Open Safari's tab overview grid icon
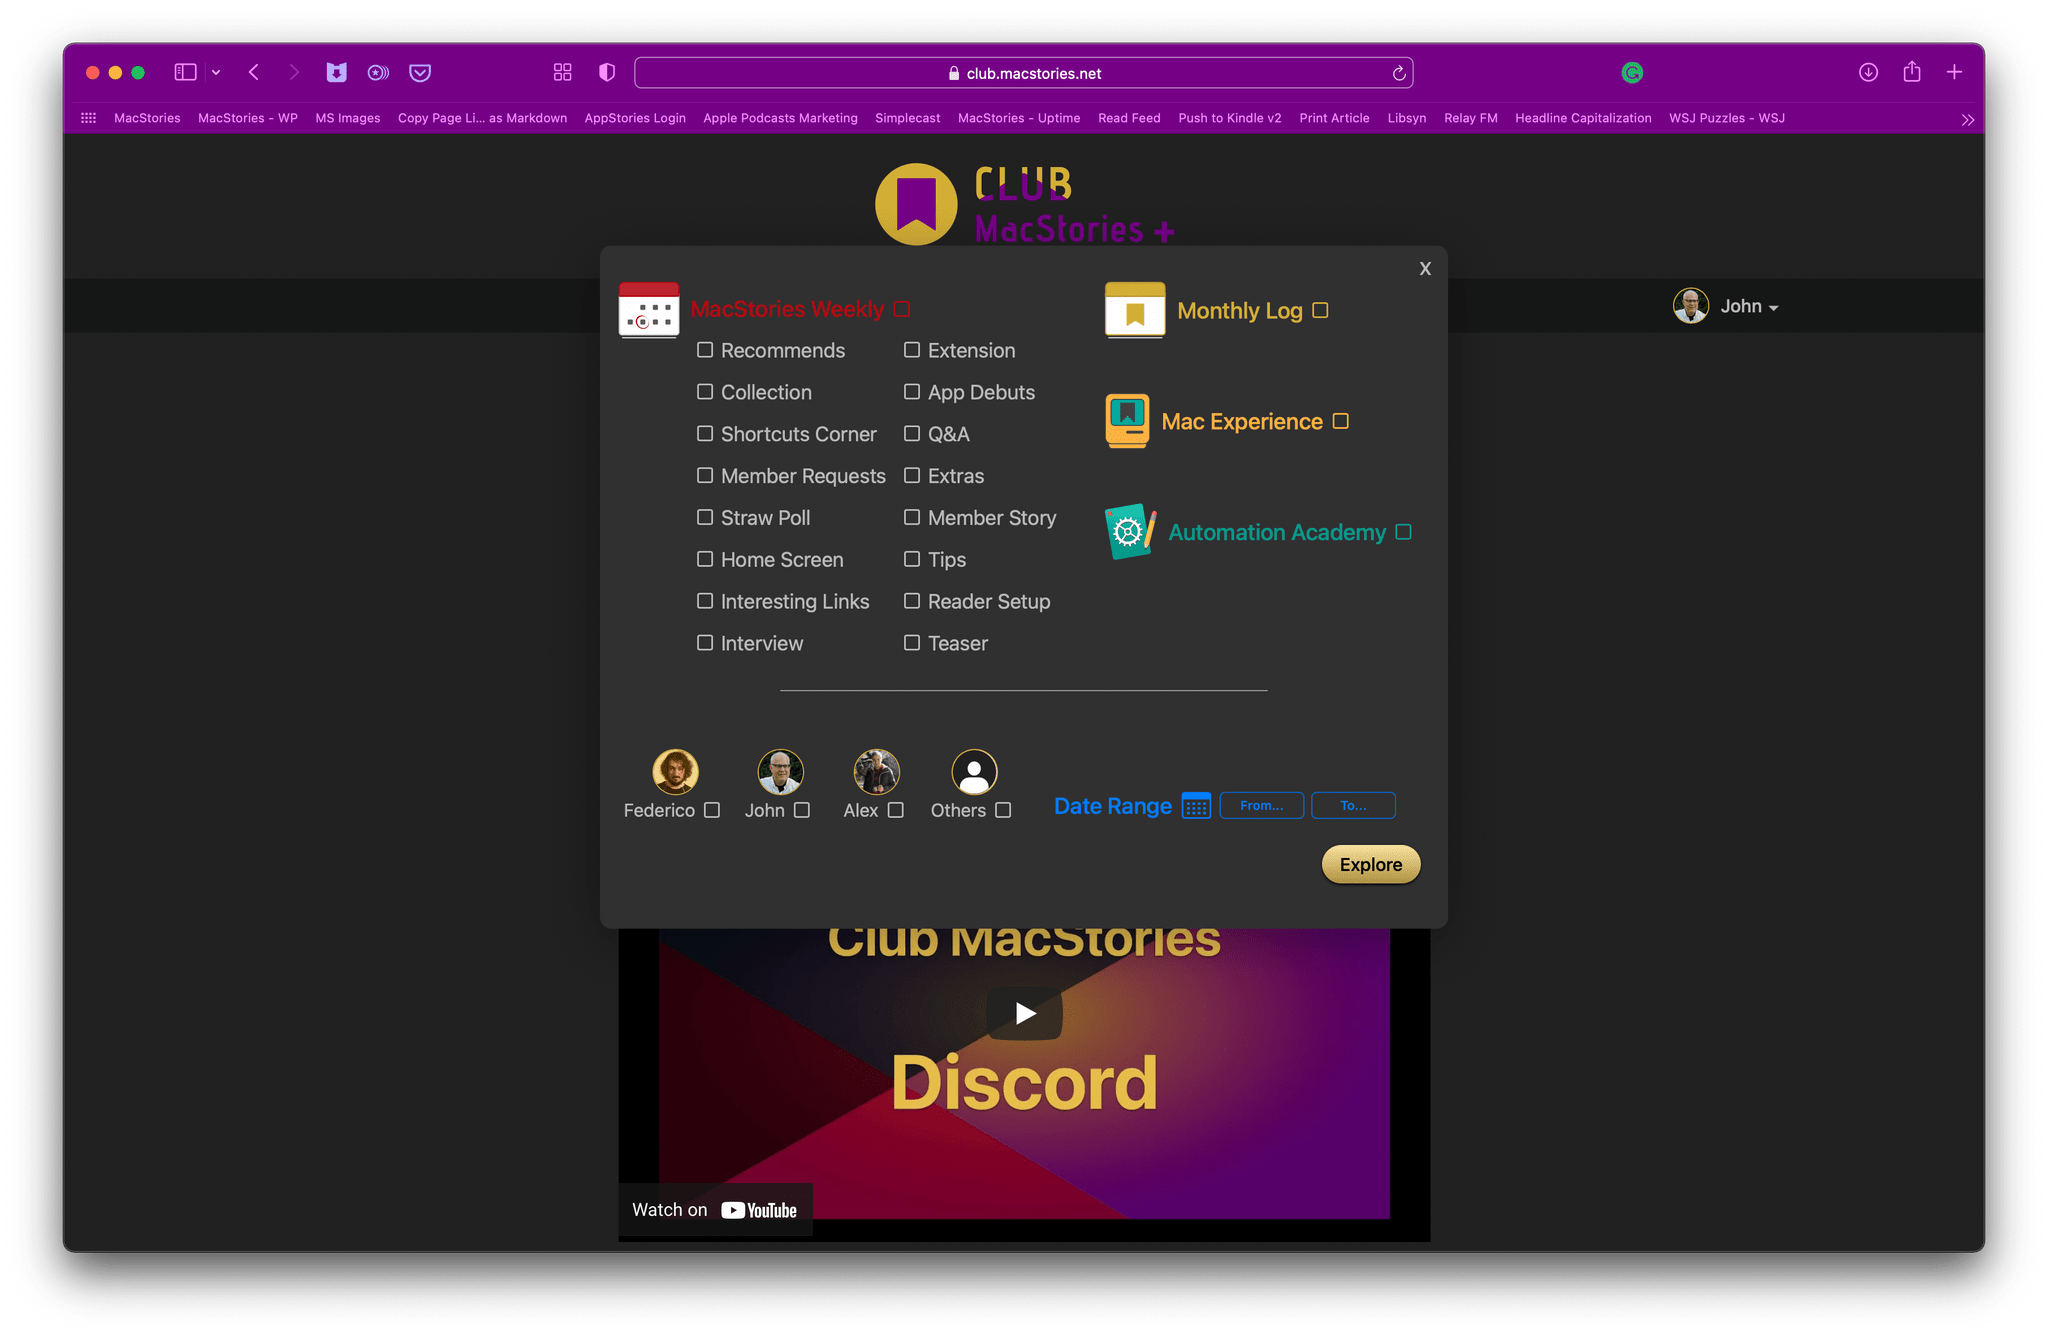2048x1336 pixels. (x=562, y=72)
